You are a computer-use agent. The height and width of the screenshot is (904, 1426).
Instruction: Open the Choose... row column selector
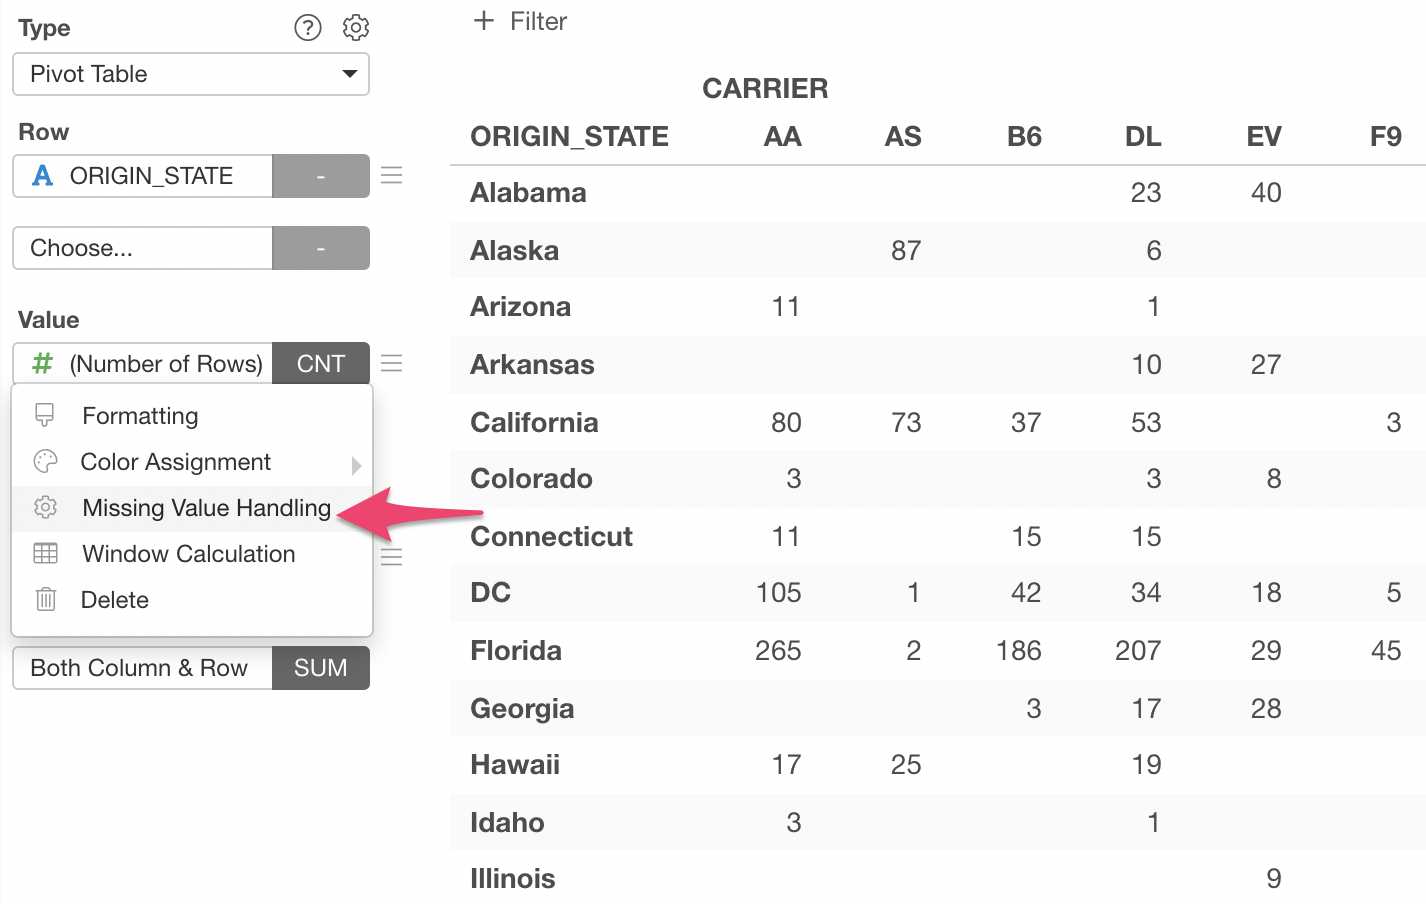tap(143, 248)
